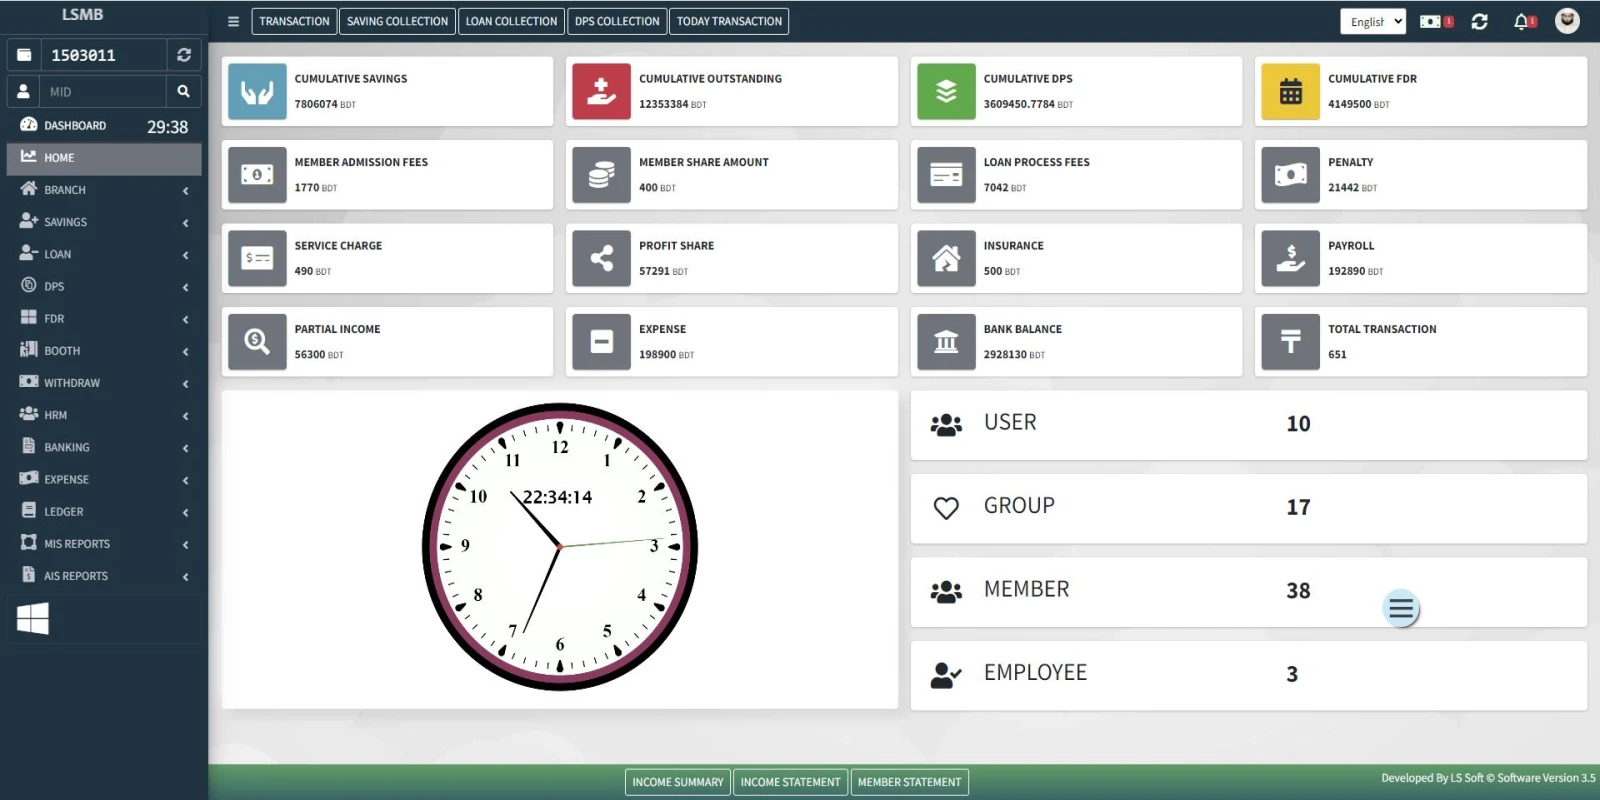Click the Income Summary button
Screen dimensions: 1600x800
pyautogui.click(x=677, y=782)
